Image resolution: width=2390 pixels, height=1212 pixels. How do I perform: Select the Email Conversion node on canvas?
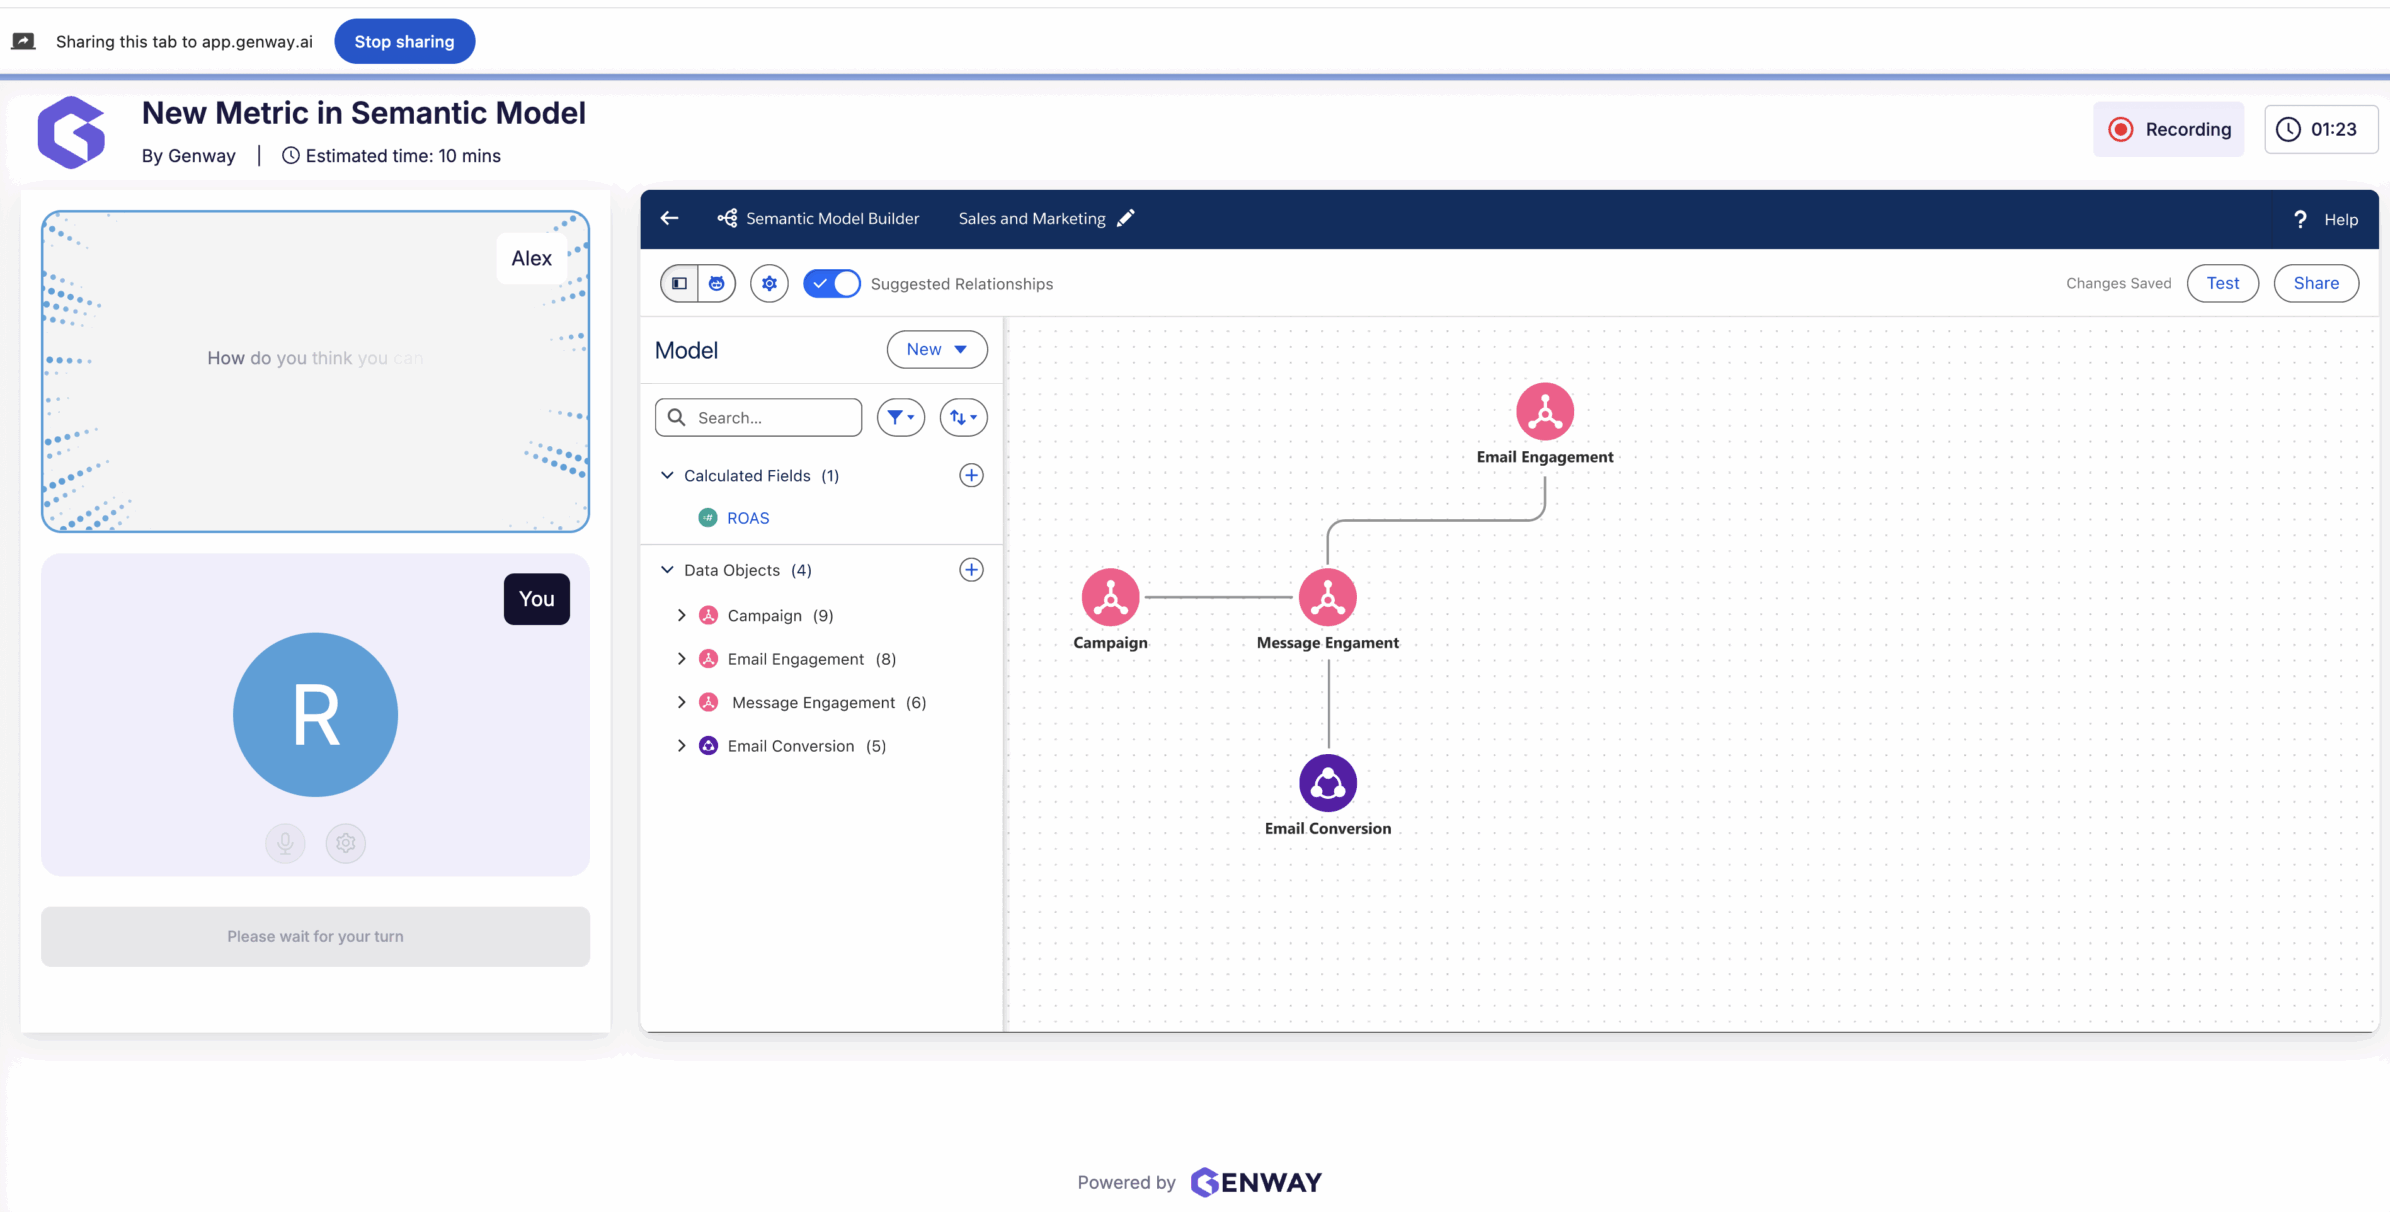1327,783
